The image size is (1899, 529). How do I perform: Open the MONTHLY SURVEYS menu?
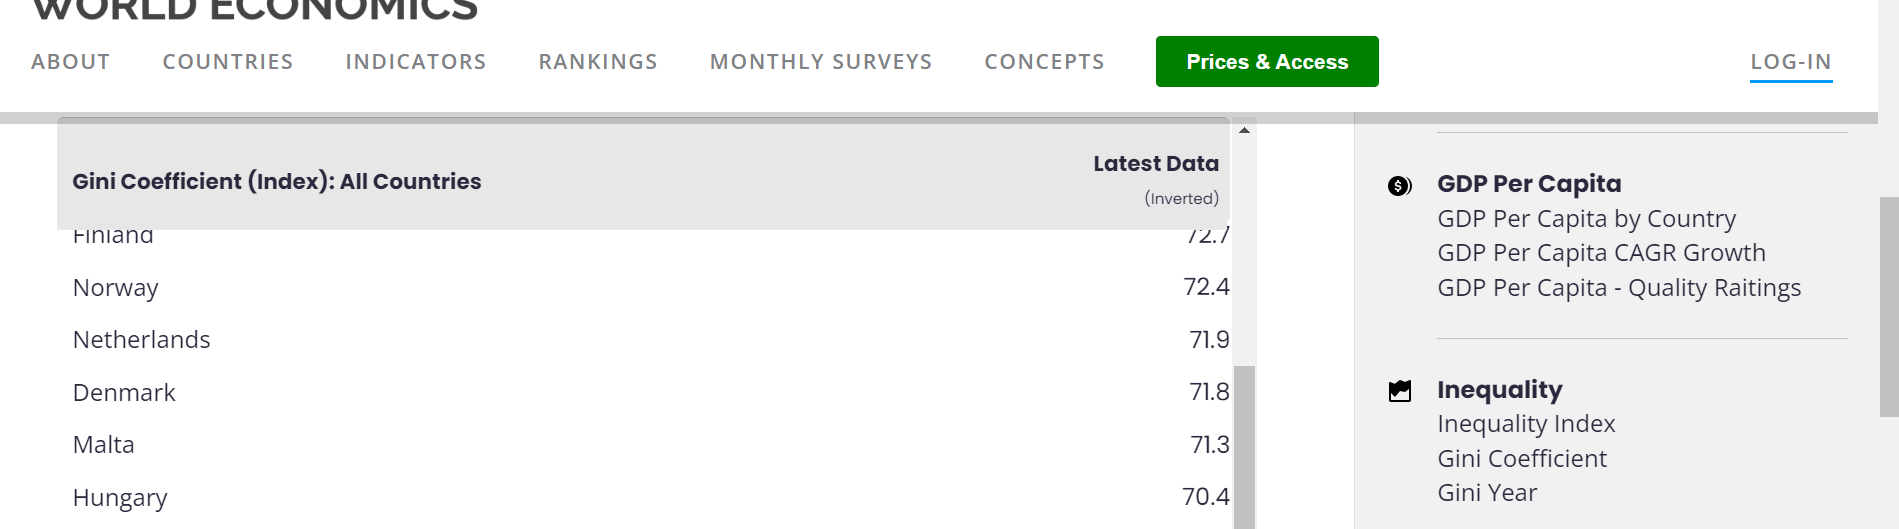point(821,62)
